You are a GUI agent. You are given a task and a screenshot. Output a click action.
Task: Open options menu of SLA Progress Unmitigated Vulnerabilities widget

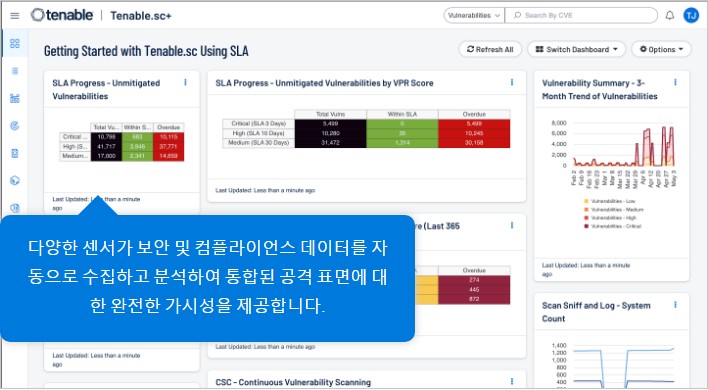(x=185, y=82)
